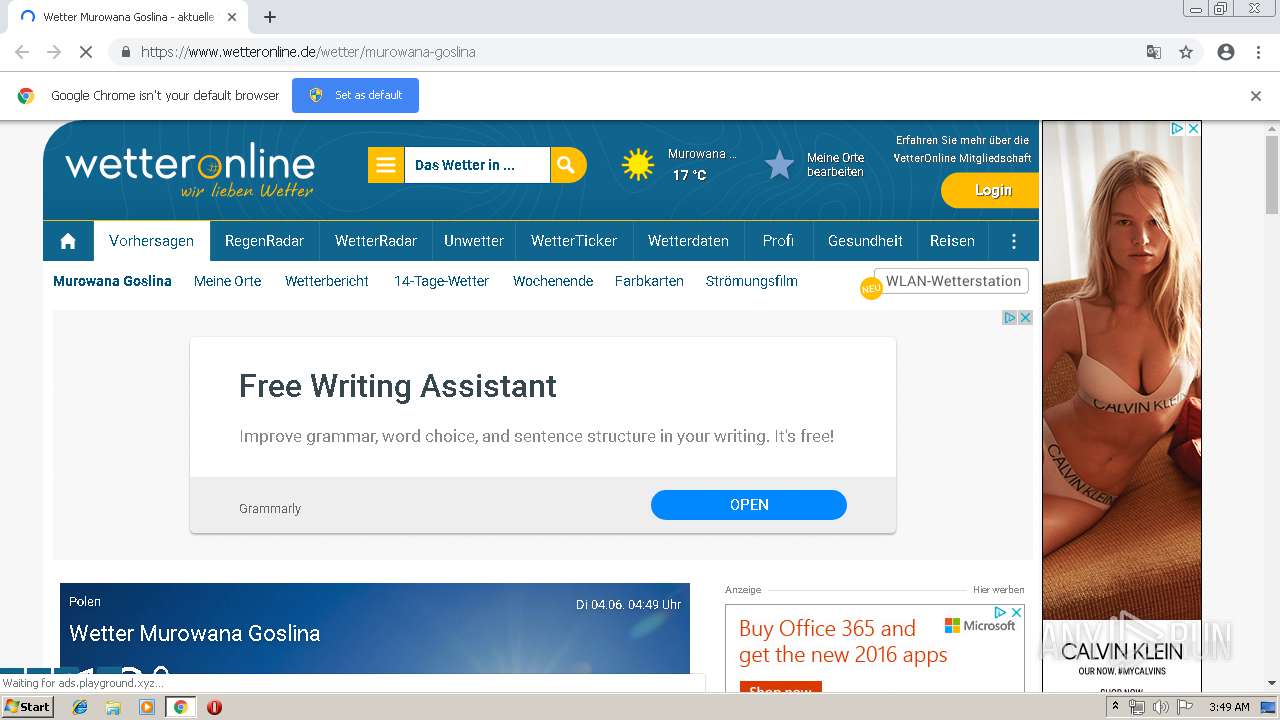Viewport: 1280px width, 720px height.
Task: Click the Free Writing Assistant ad headline
Action: 398,386
